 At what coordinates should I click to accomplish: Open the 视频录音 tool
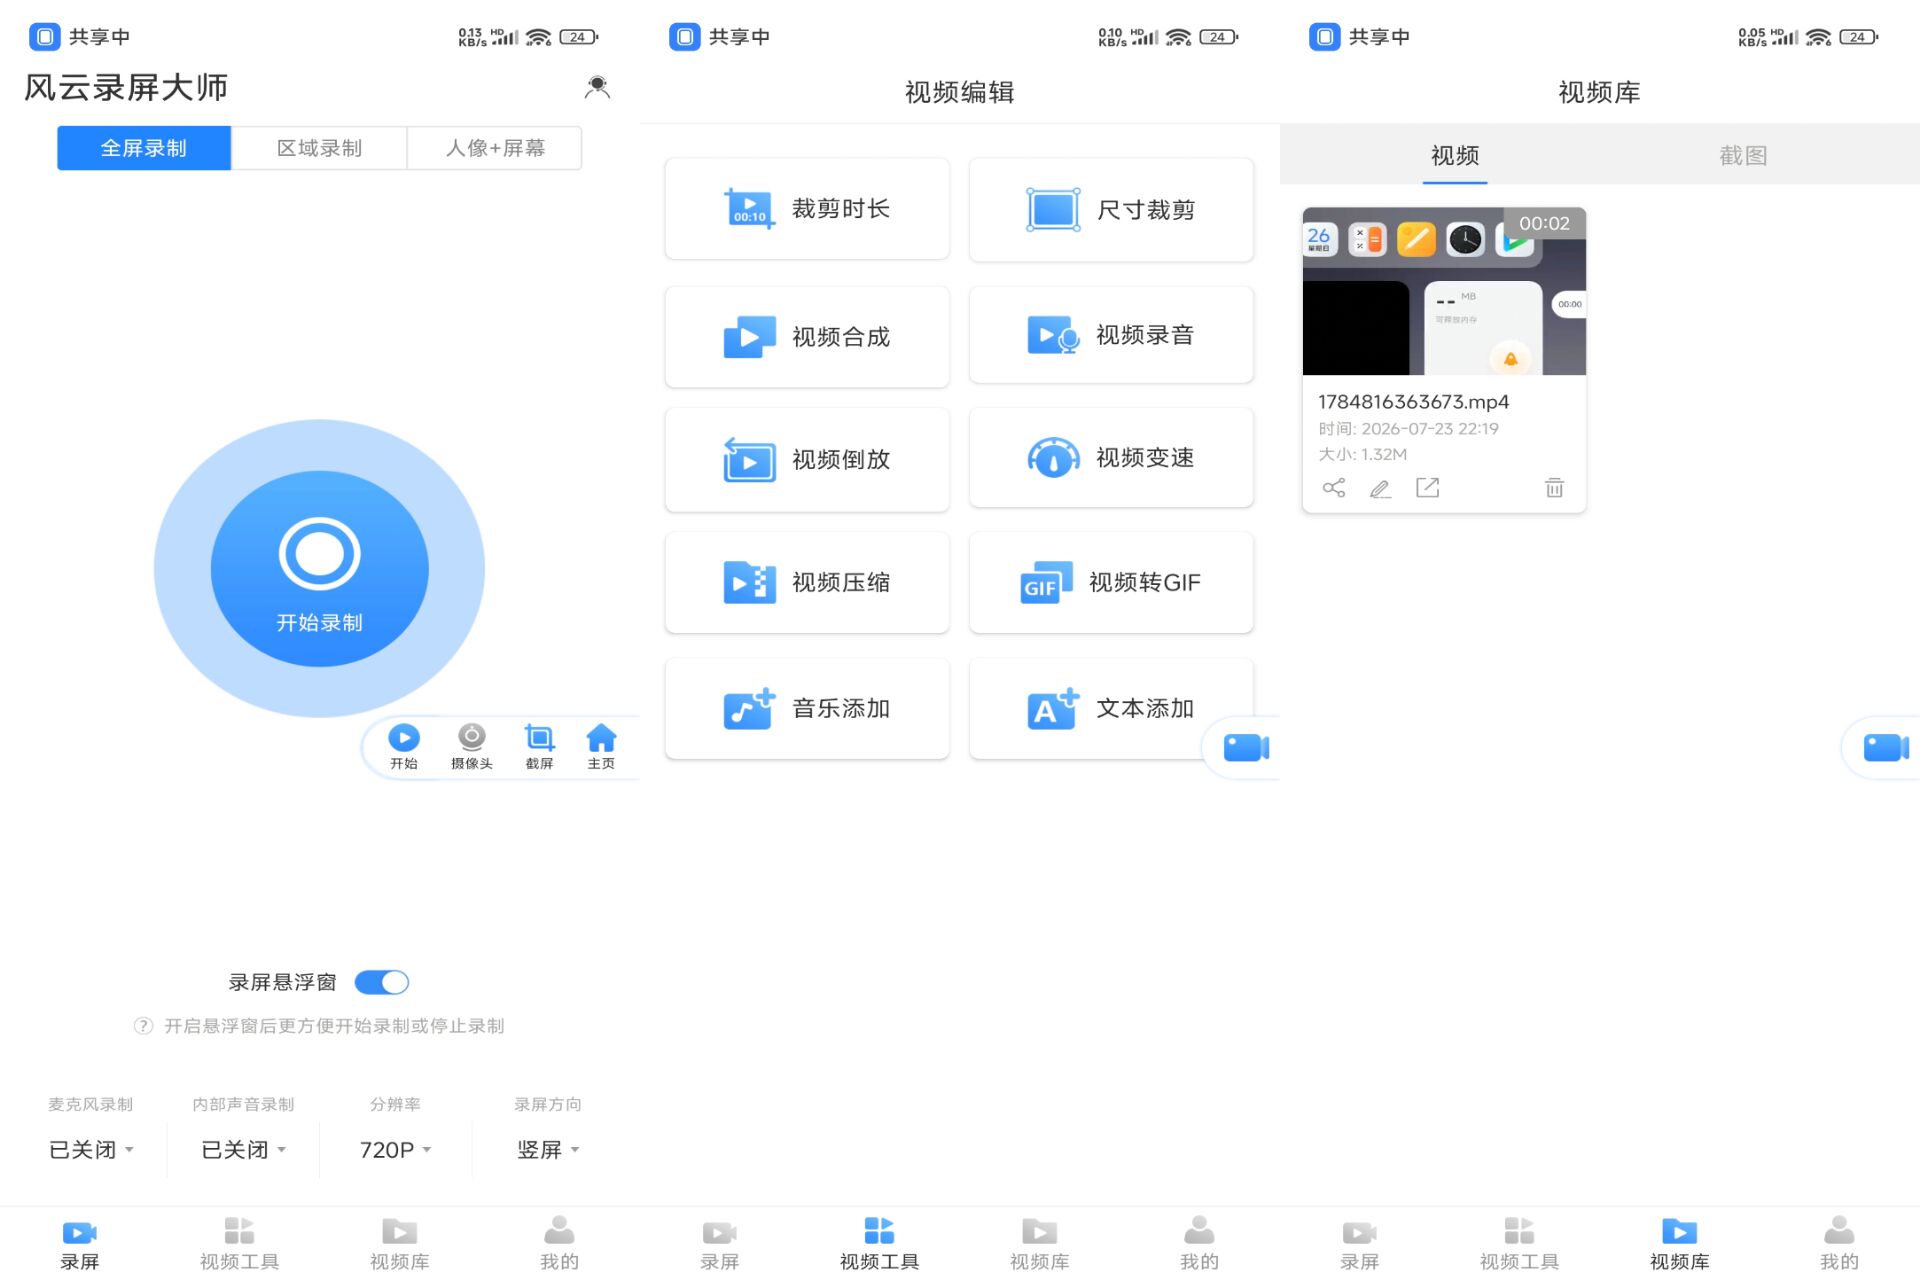click(1111, 336)
